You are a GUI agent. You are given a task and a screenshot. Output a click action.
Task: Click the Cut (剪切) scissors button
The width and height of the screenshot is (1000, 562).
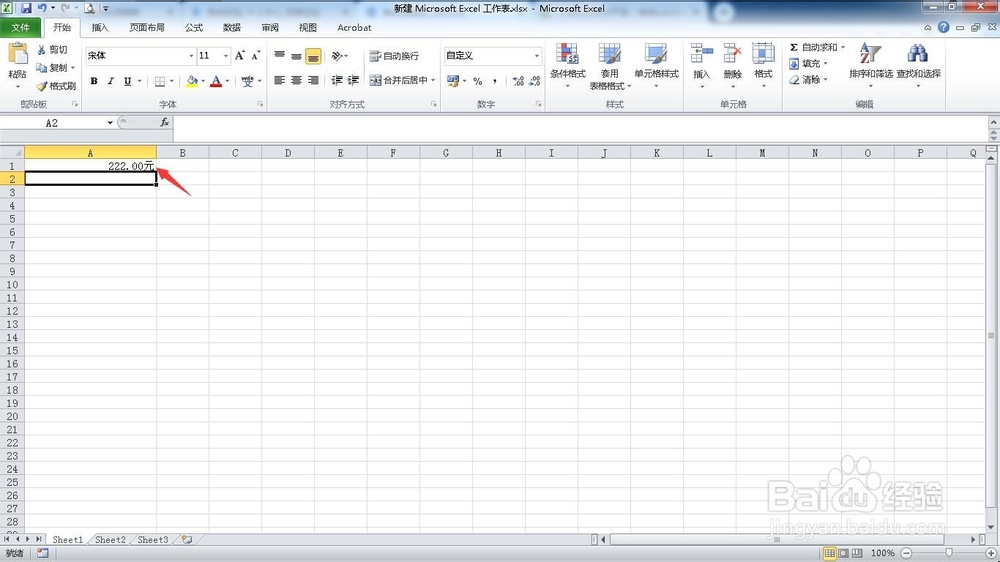point(52,50)
